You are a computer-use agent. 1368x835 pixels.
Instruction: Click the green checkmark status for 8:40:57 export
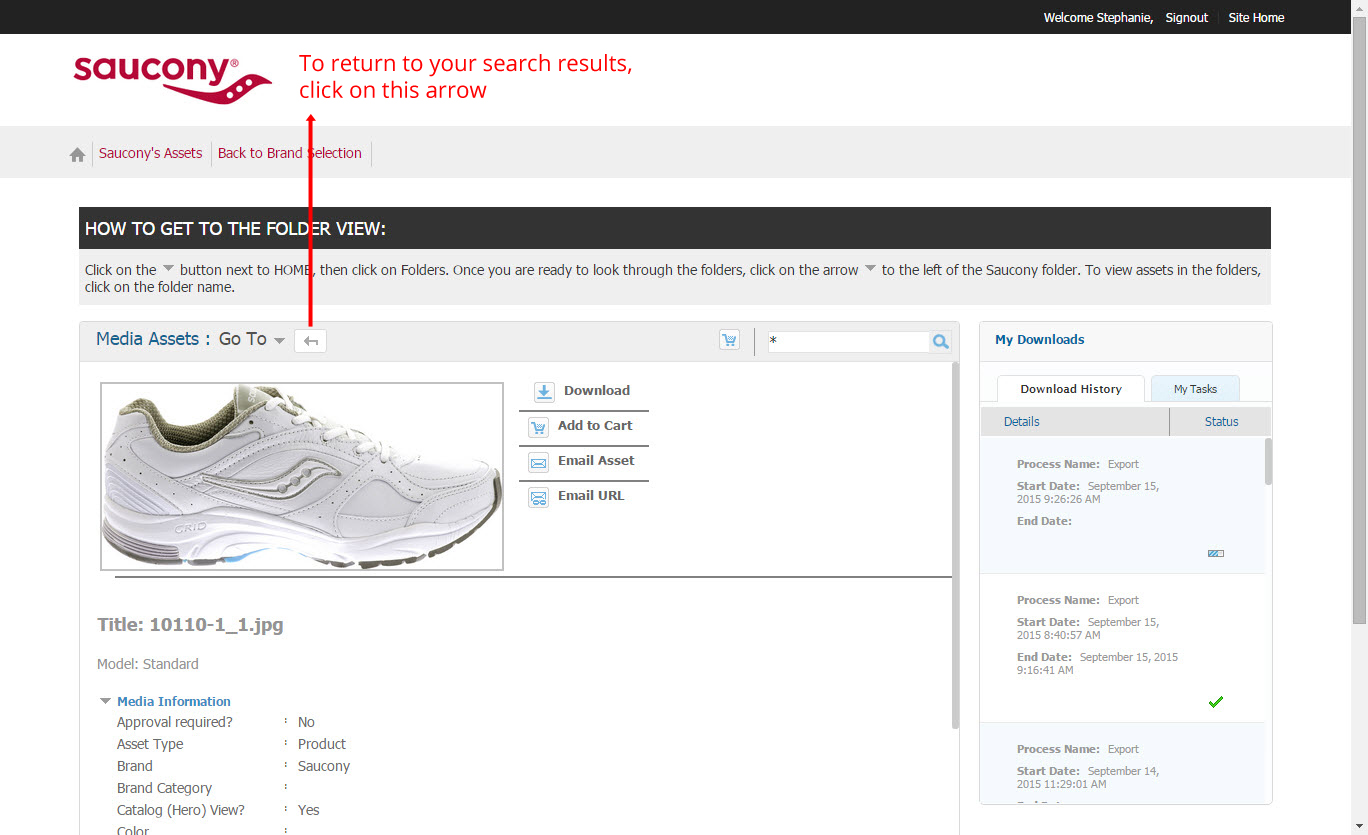click(1216, 702)
